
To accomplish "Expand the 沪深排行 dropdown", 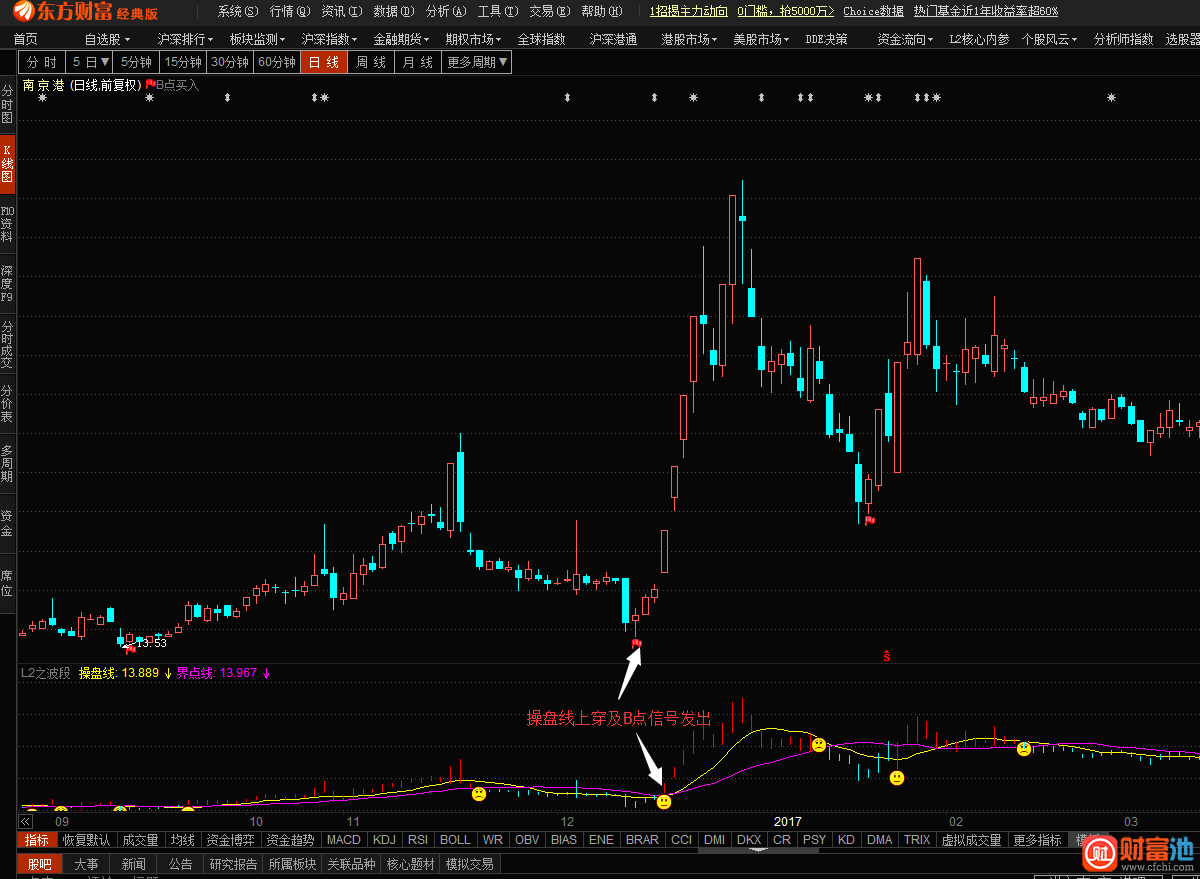I will tap(185, 39).
